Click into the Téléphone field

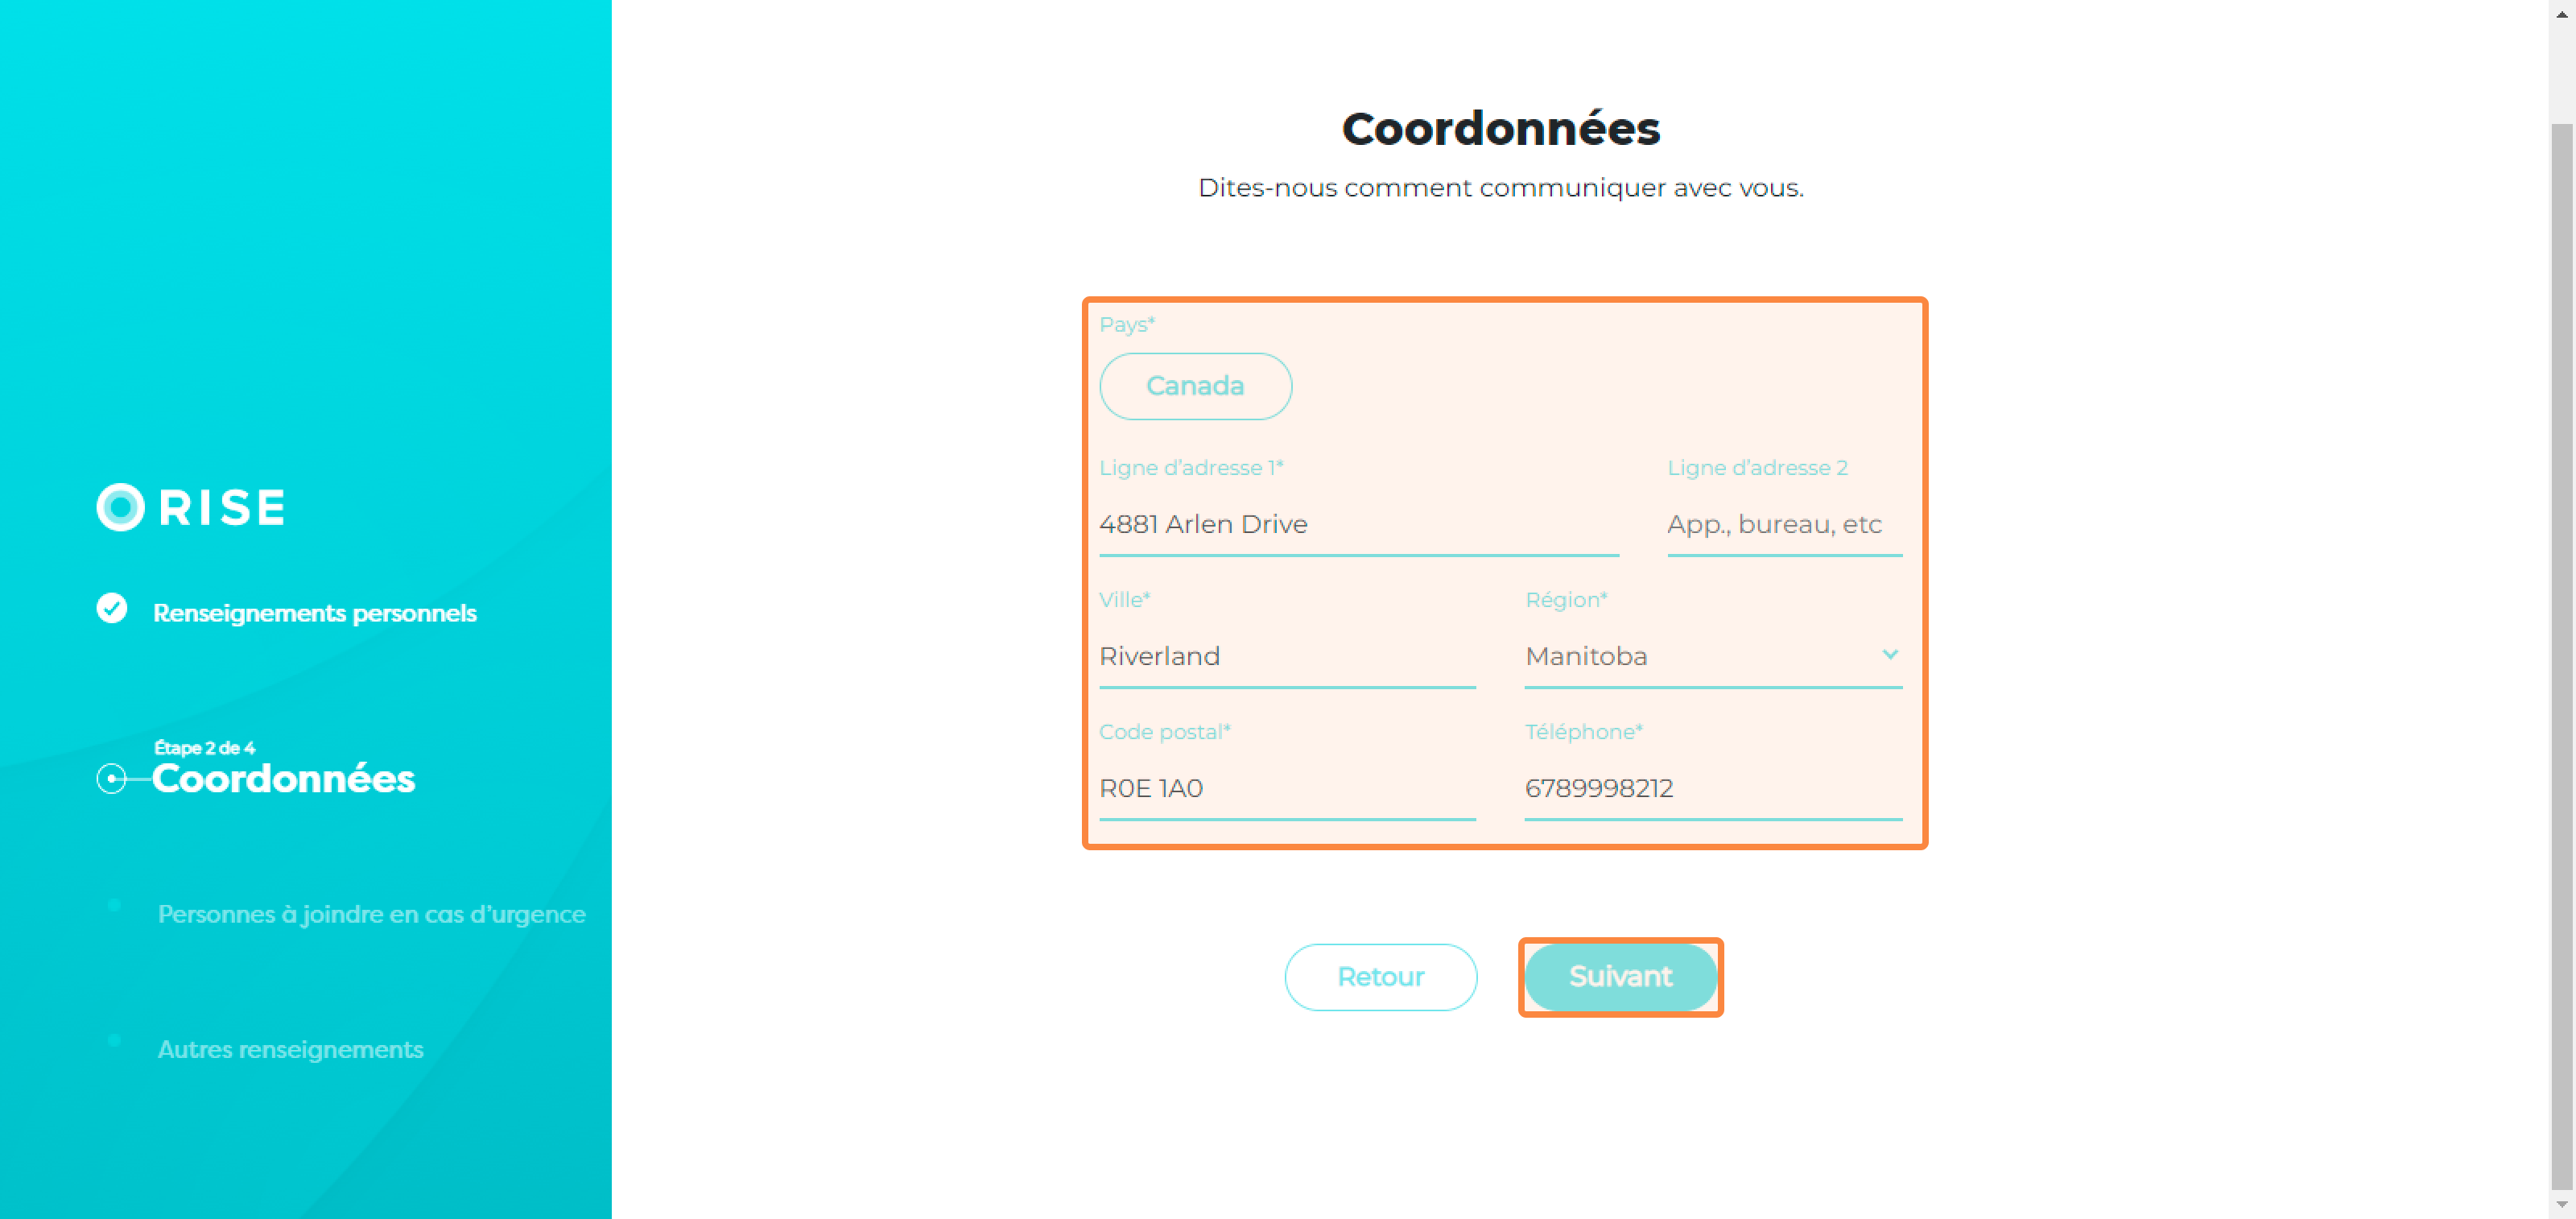[1712, 788]
